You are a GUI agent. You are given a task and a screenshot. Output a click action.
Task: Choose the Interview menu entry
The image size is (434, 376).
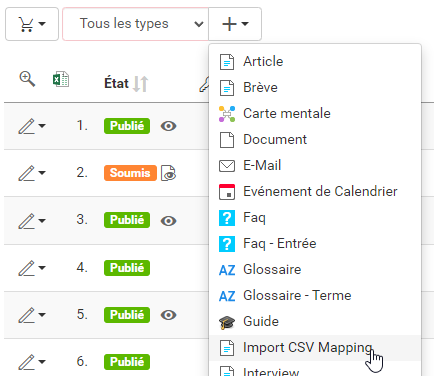pos(315,369)
